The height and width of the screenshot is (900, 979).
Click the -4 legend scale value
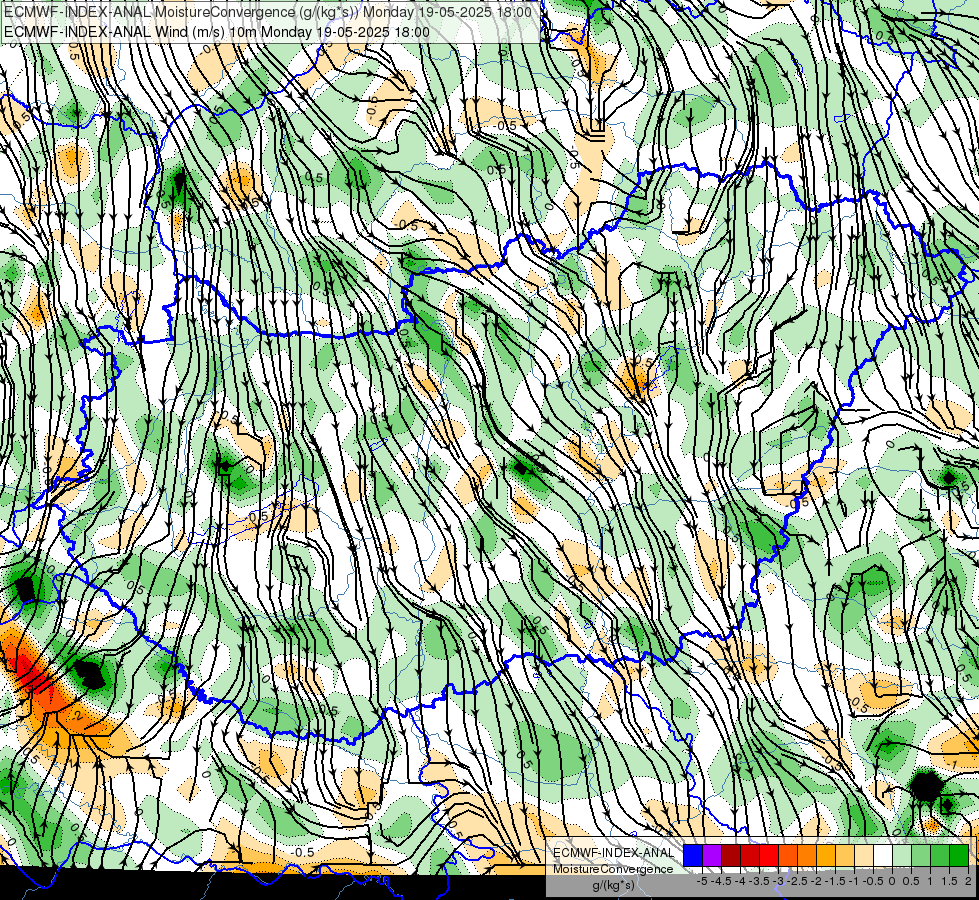point(740,881)
